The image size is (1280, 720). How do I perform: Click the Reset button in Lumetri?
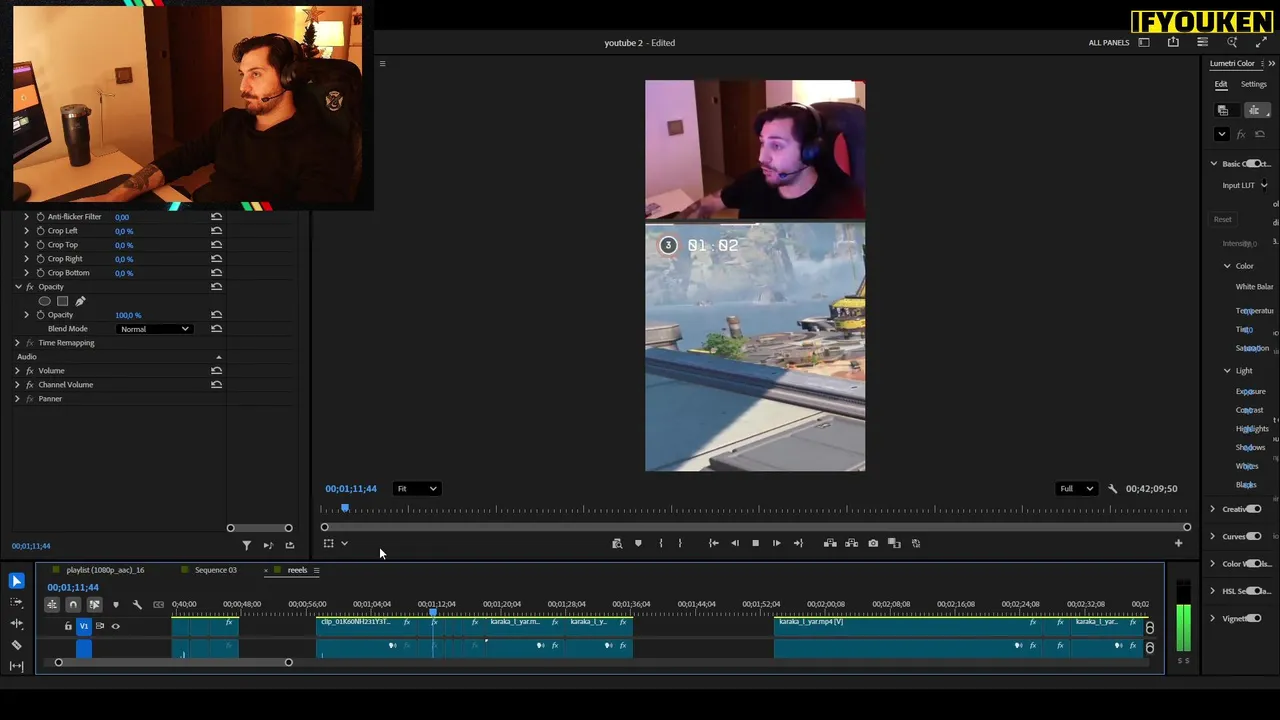pos(1222,220)
